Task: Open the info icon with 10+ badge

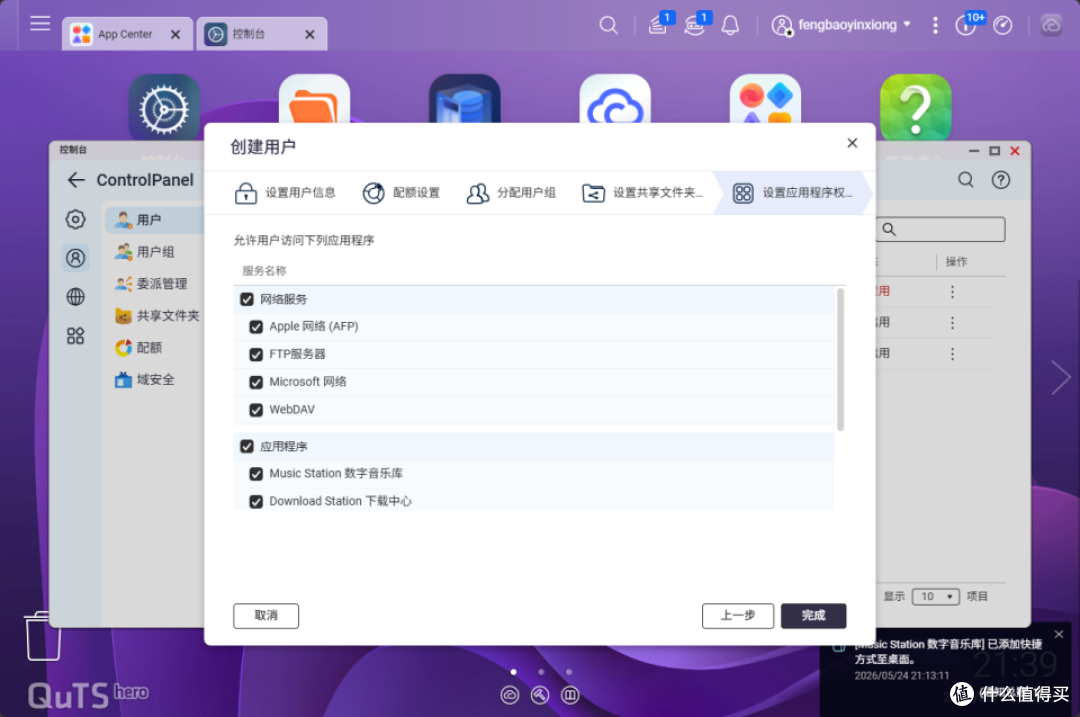Action: click(x=967, y=25)
